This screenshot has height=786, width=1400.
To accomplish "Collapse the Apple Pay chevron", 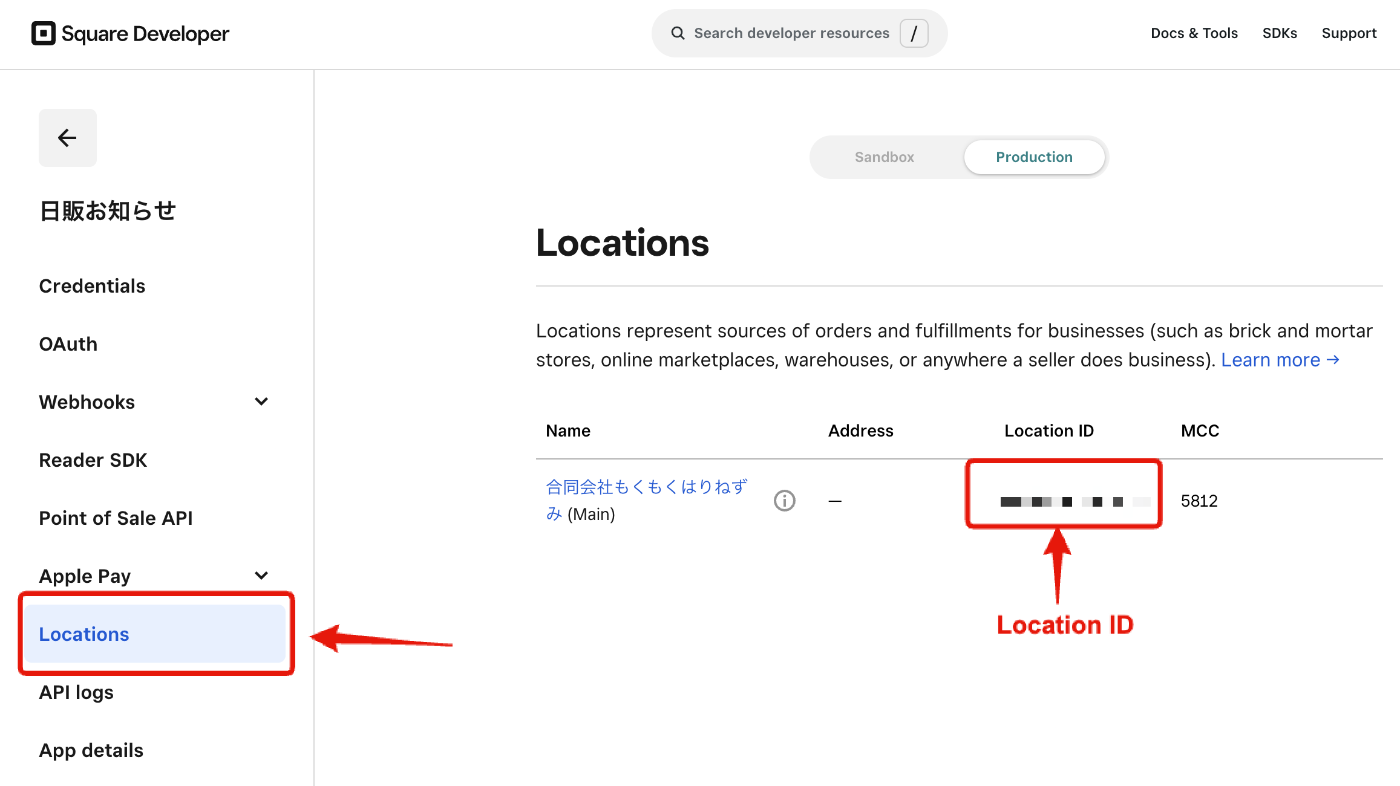I will 261,575.
